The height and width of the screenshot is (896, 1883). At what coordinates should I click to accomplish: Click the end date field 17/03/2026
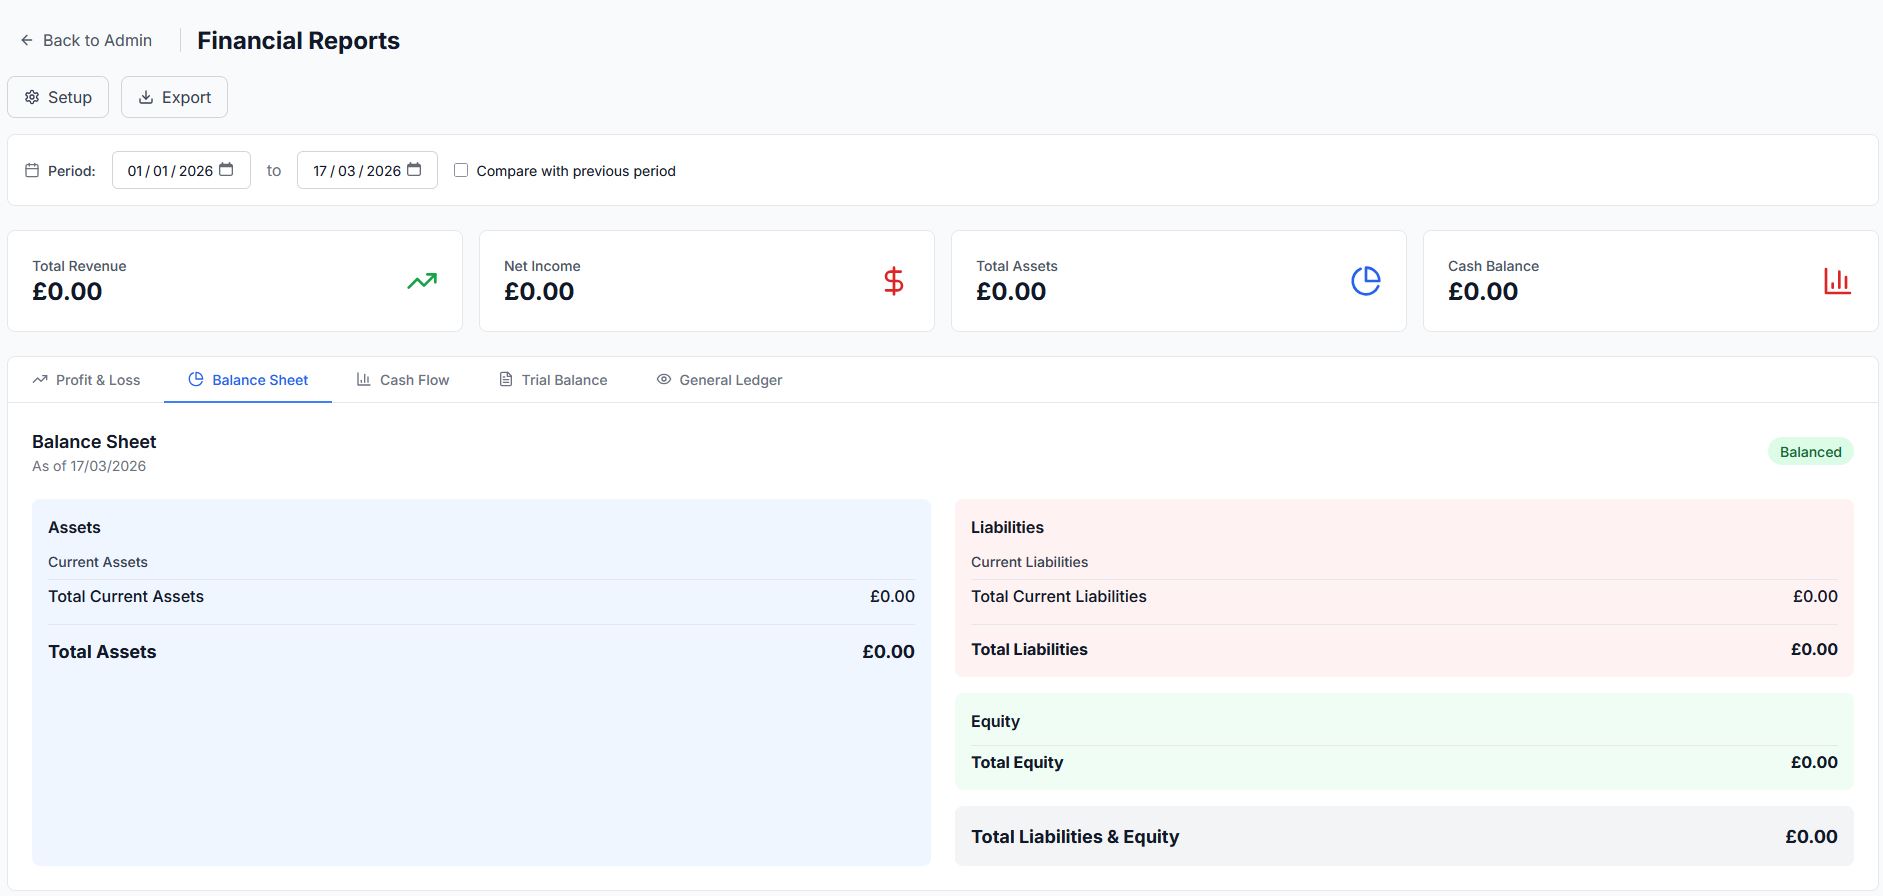click(x=367, y=170)
